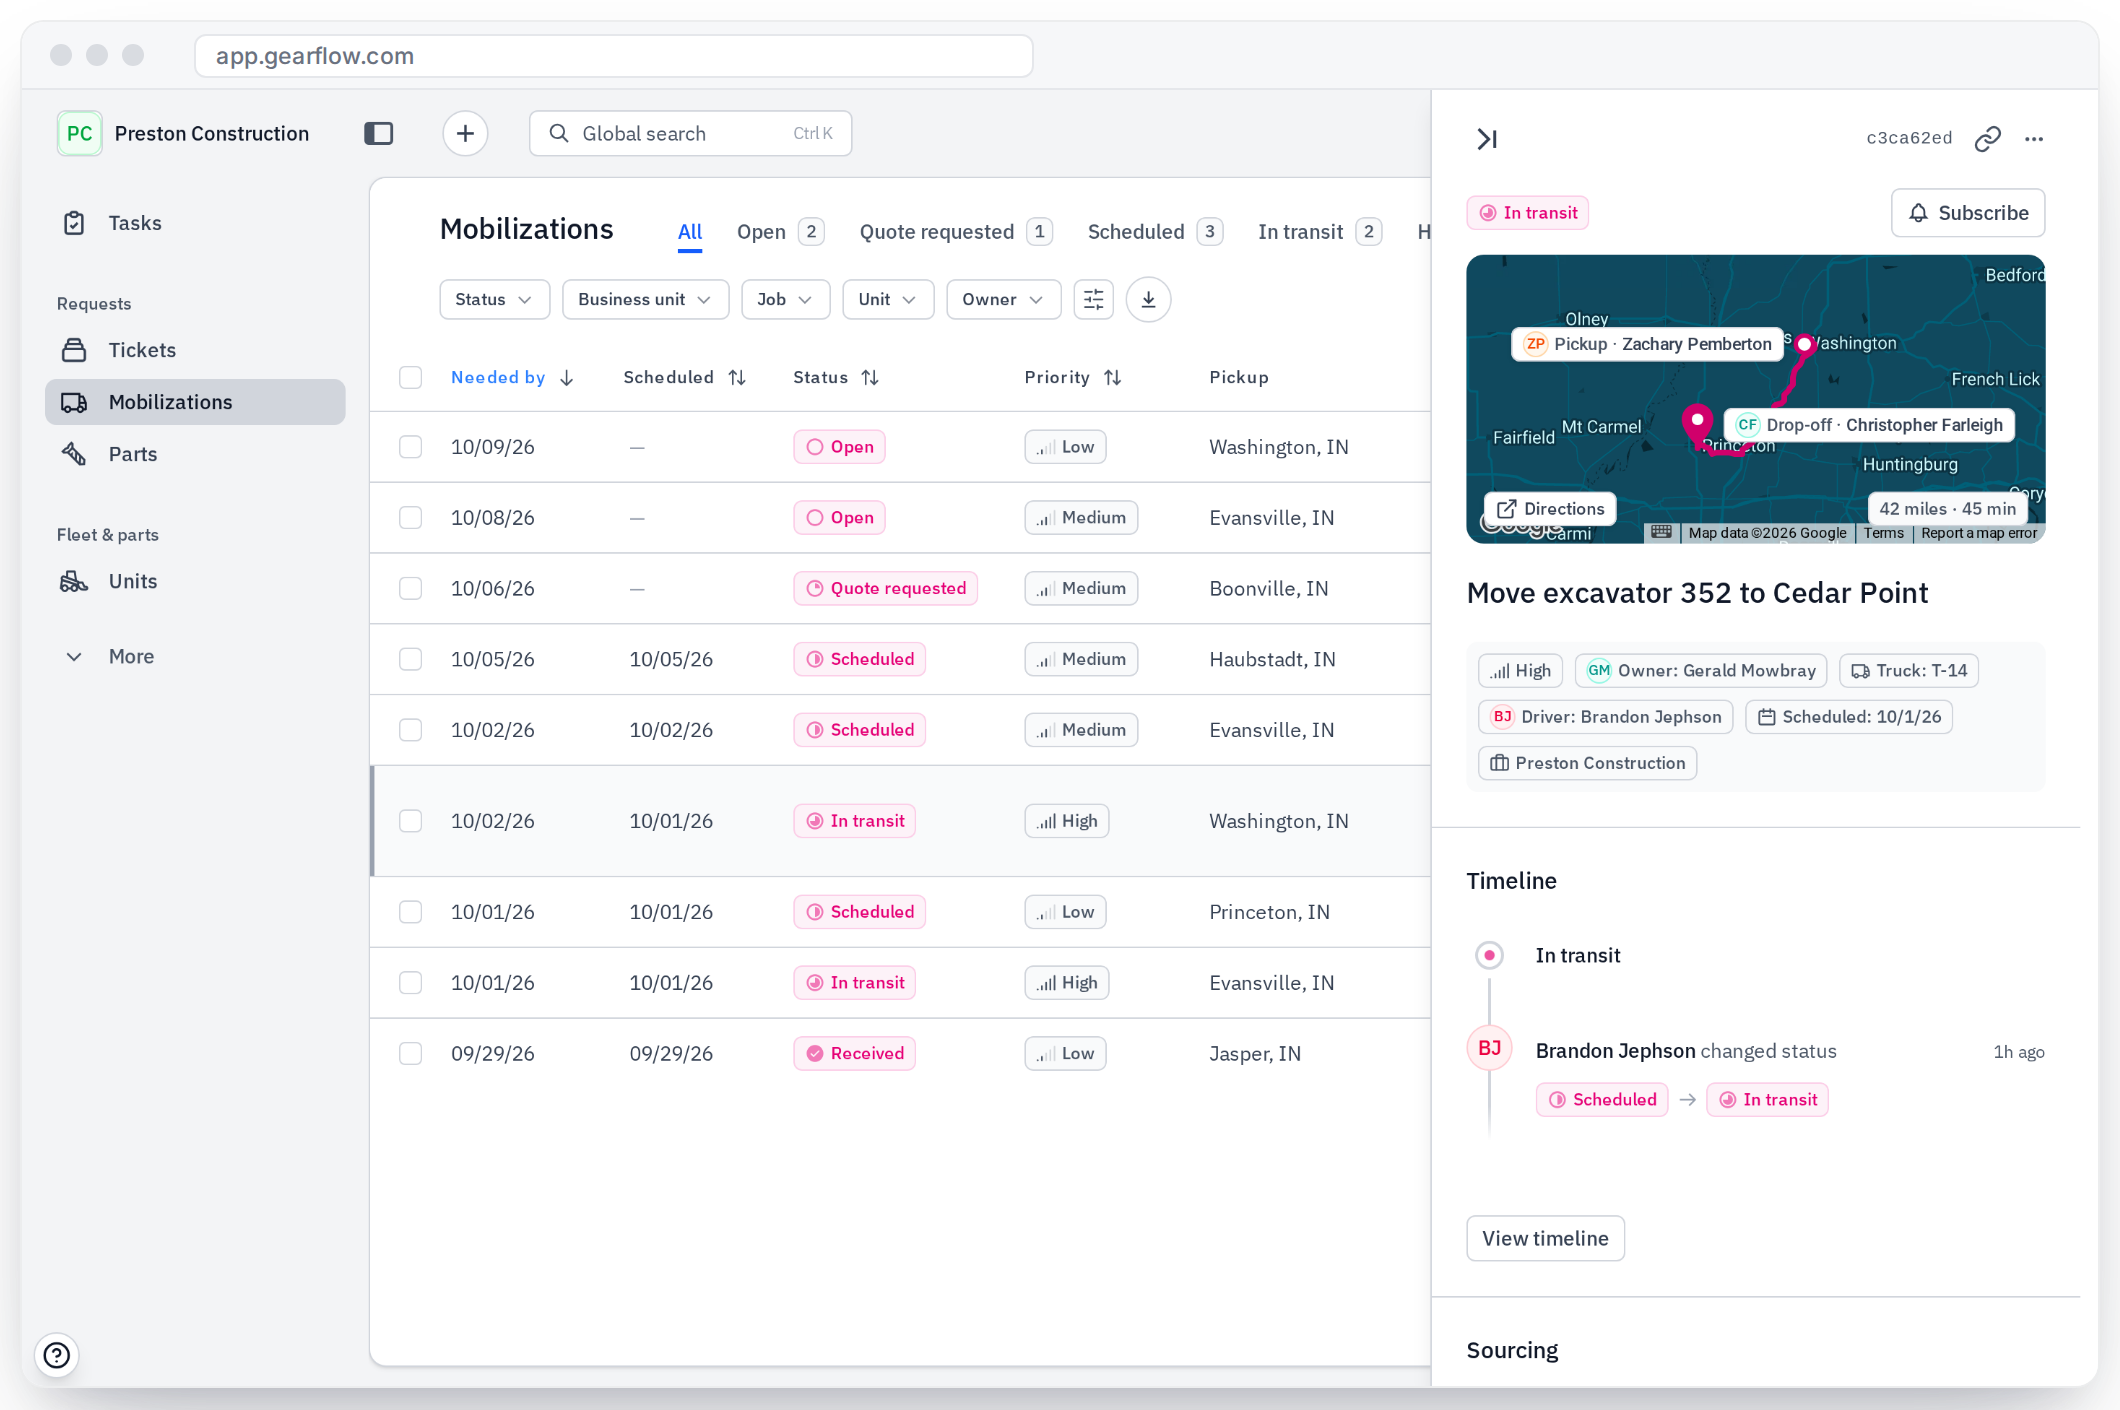Open Mobilizations in the sidebar
This screenshot has width=2120, height=1410.
(x=195, y=402)
